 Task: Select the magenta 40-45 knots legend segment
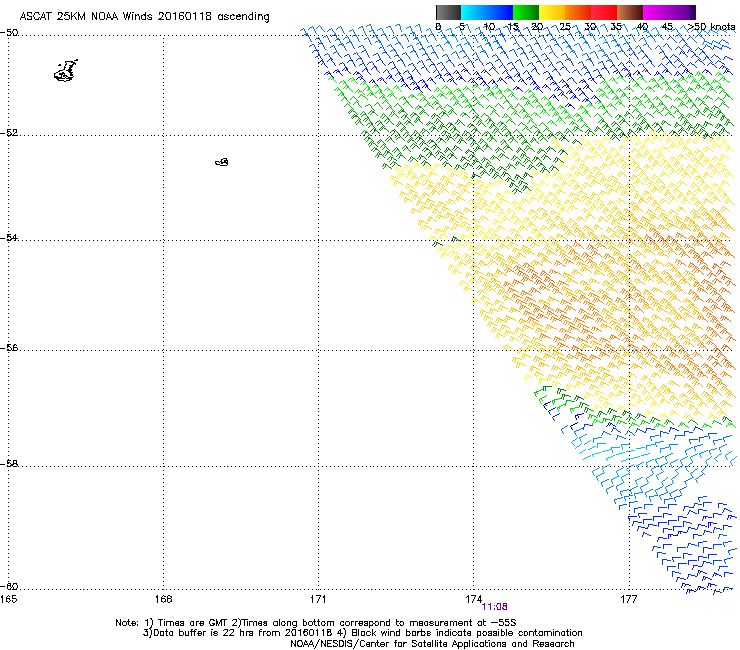656,12
